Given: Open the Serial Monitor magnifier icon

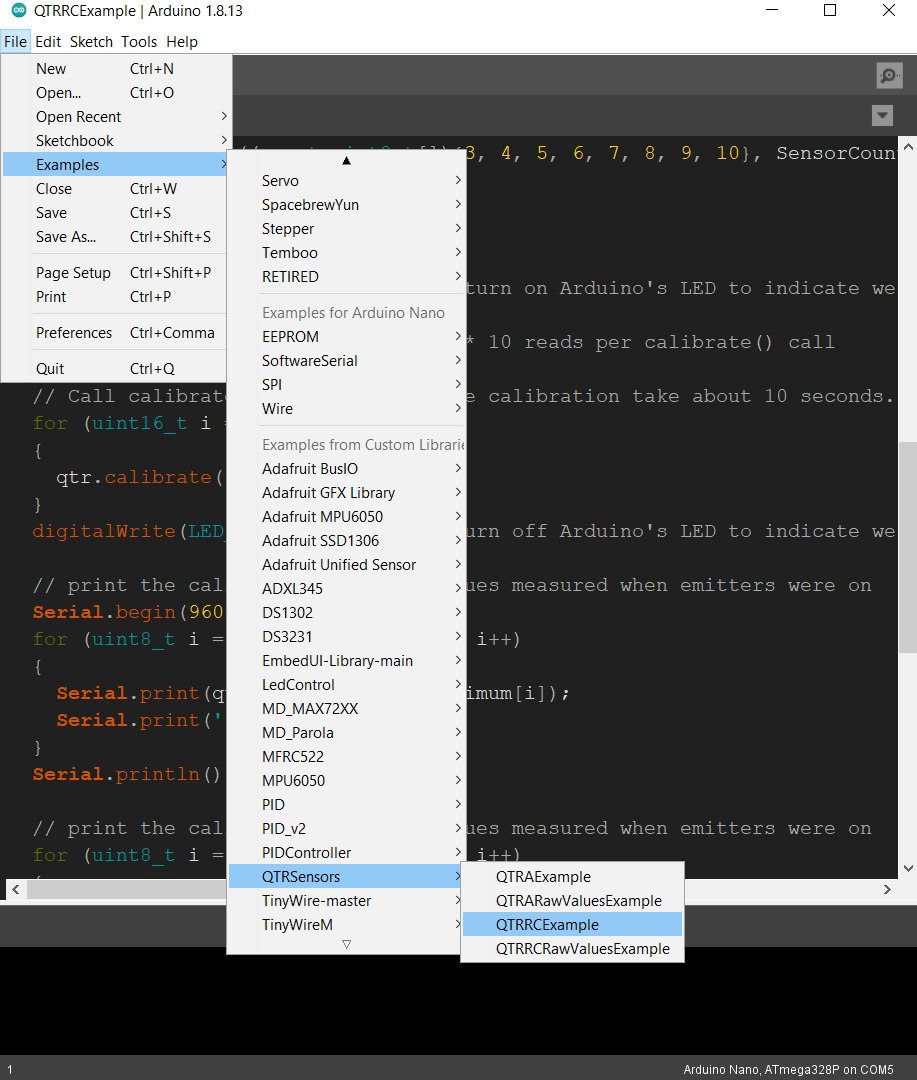Looking at the screenshot, I should [x=889, y=75].
